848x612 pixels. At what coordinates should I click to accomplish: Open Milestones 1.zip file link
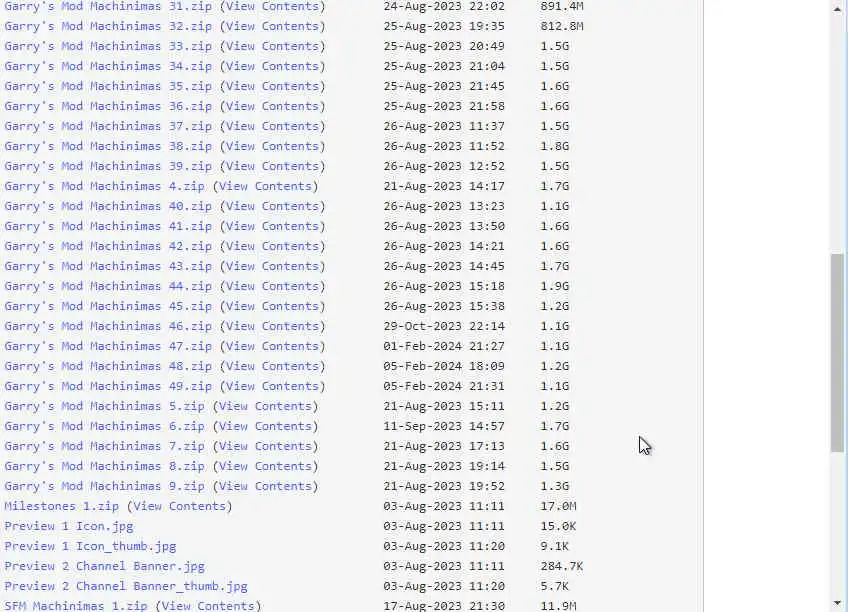(x=62, y=507)
